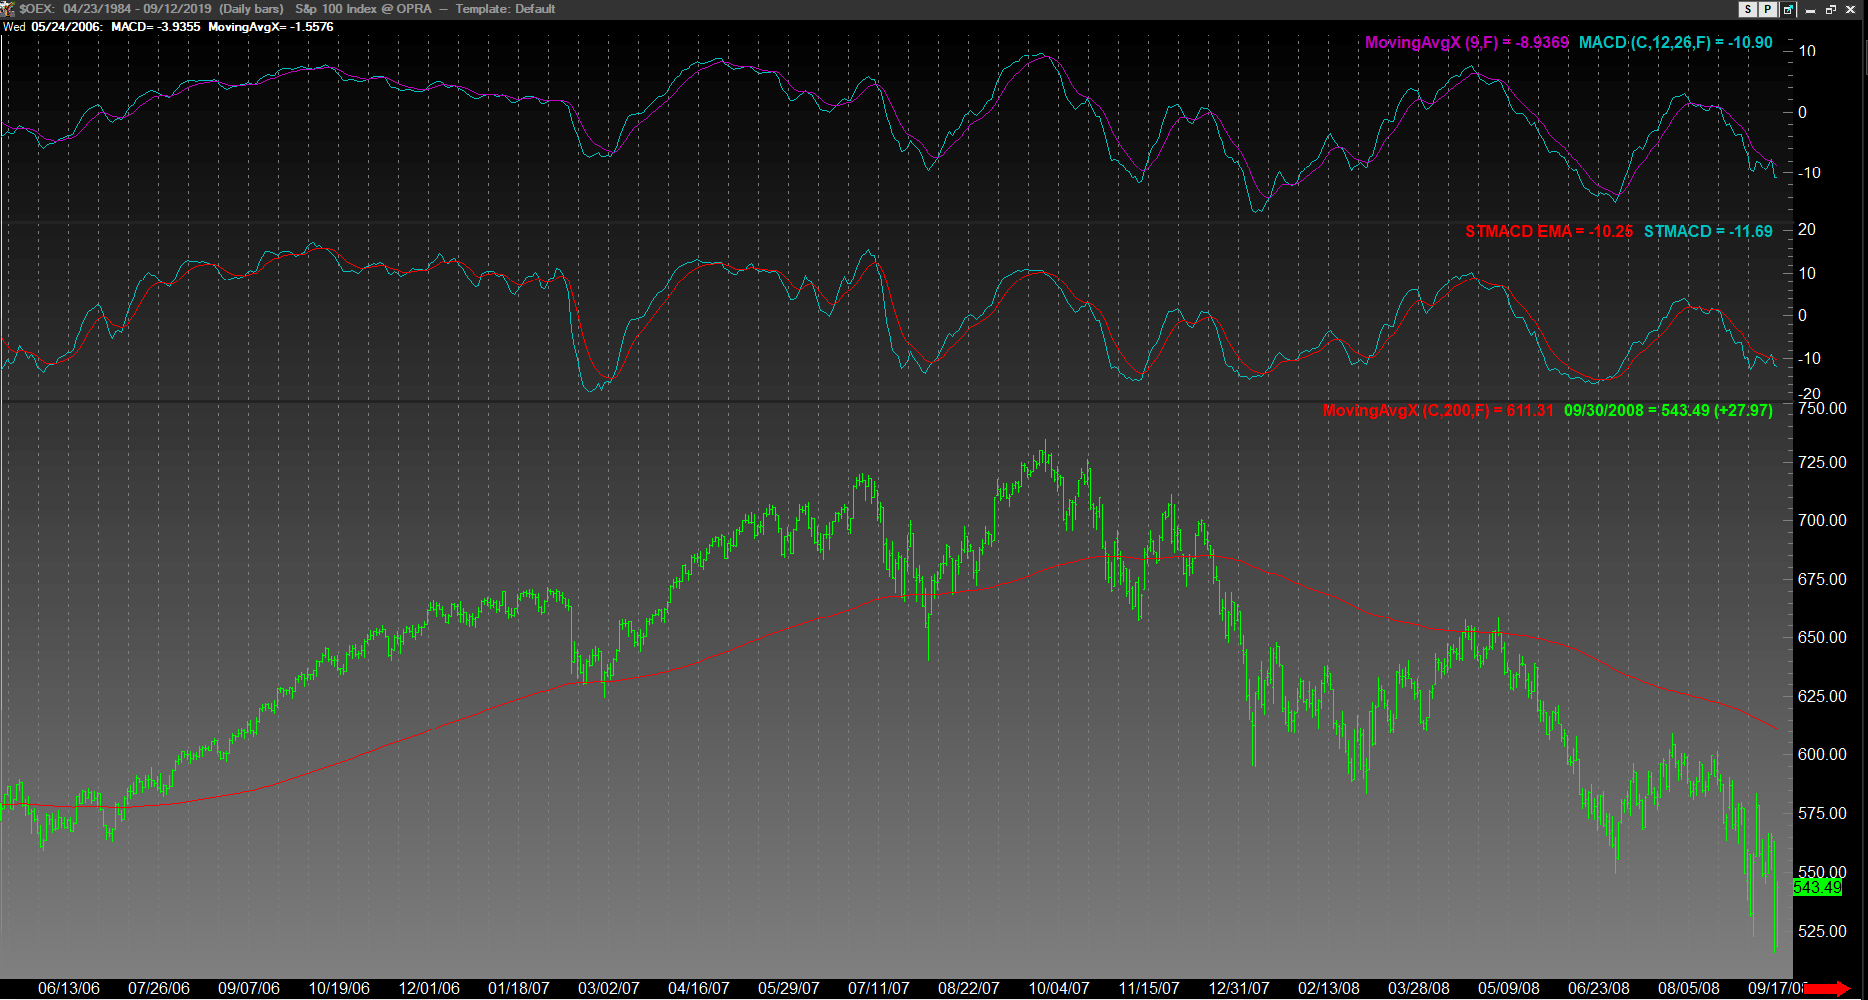Click the 625.00 price axis label
Image resolution: width=1868 pixels, height=1000 pixels.
pos(1822,696)
